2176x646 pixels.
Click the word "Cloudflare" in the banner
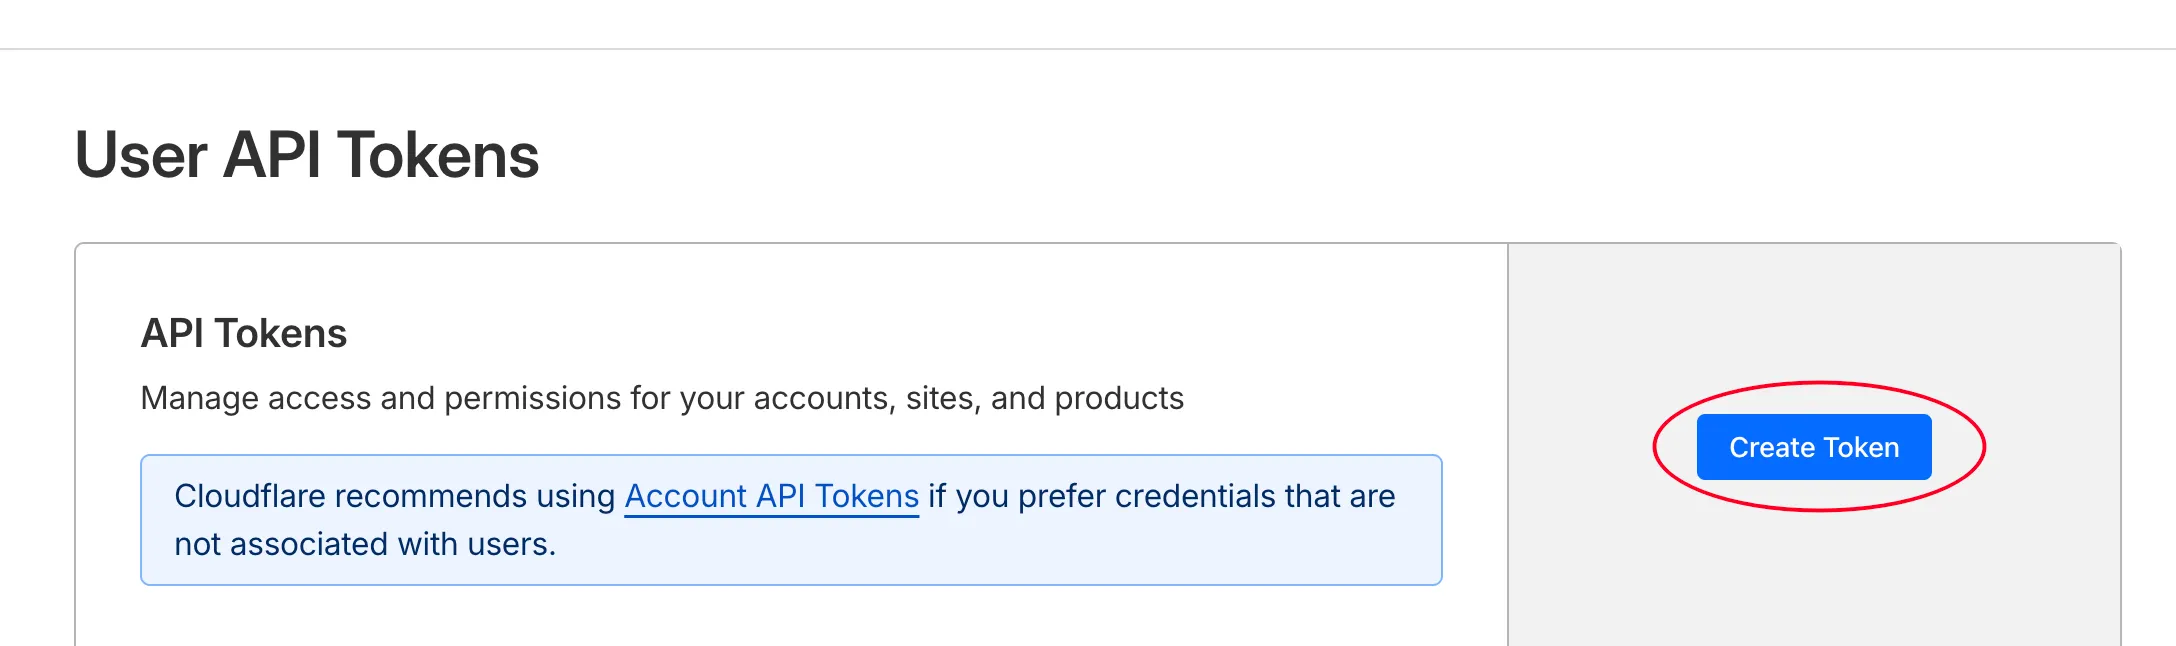[x=250, y=496]
